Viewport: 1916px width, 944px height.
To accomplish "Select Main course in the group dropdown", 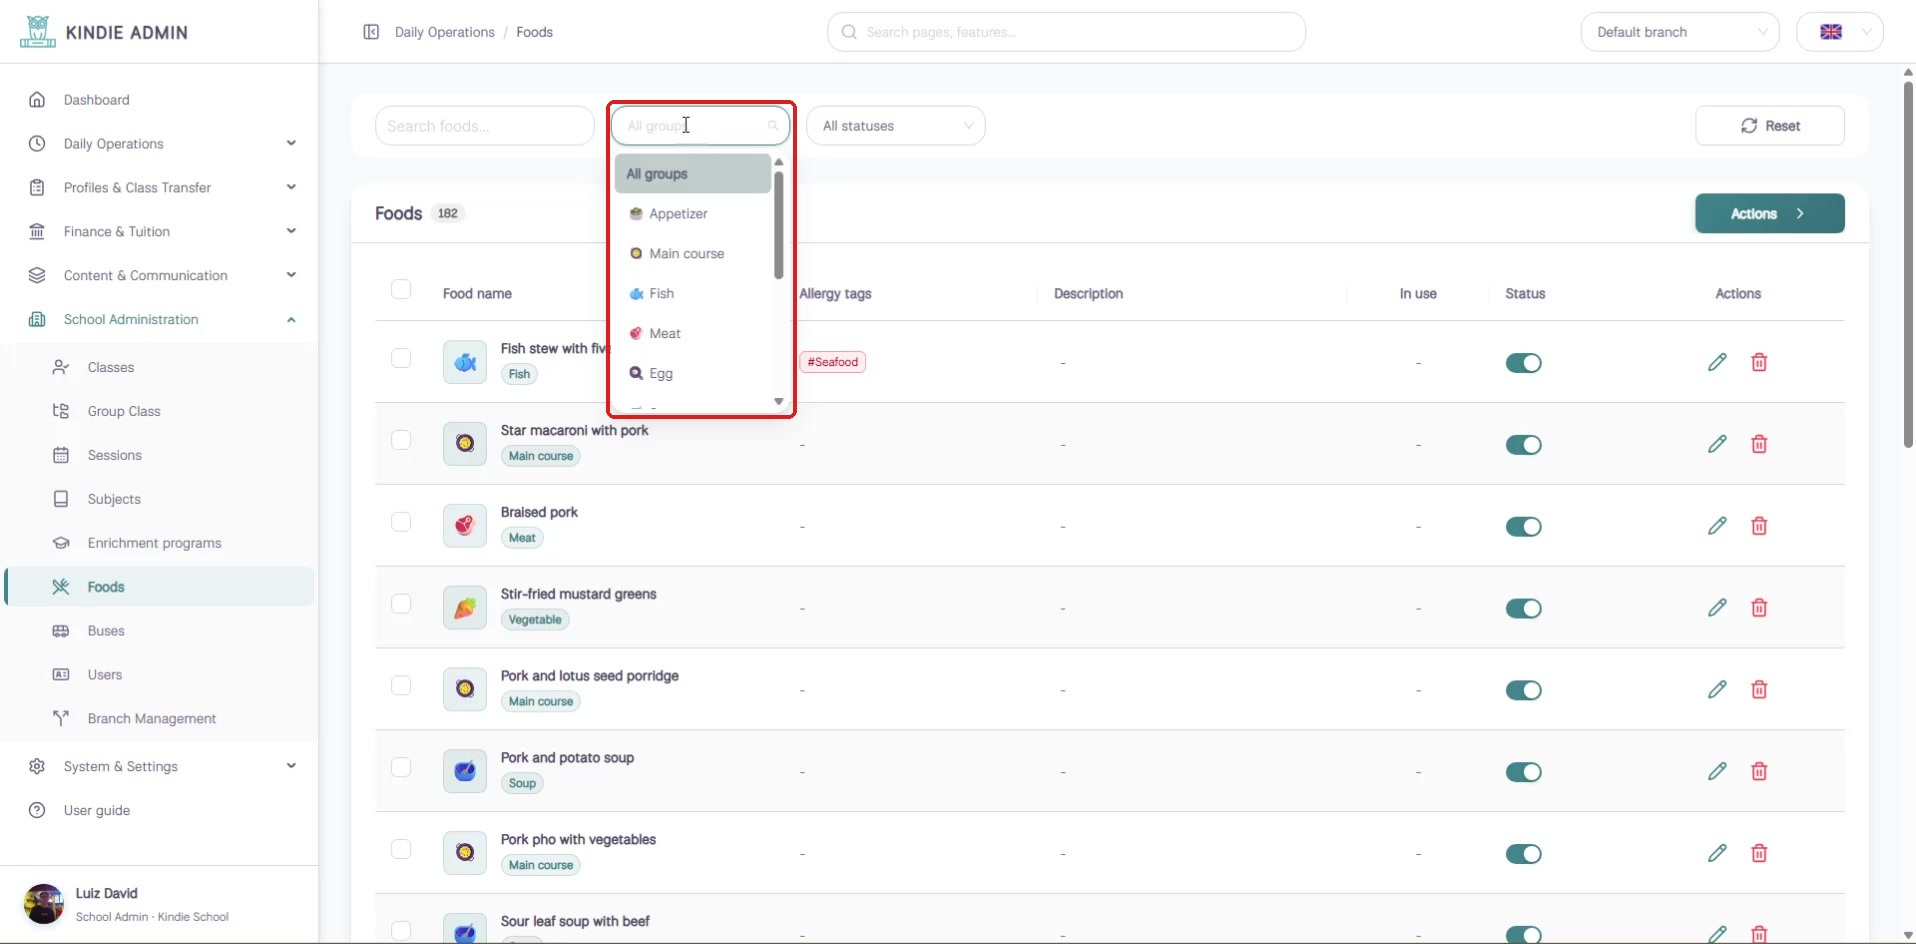I will click(x=693, y=254).
